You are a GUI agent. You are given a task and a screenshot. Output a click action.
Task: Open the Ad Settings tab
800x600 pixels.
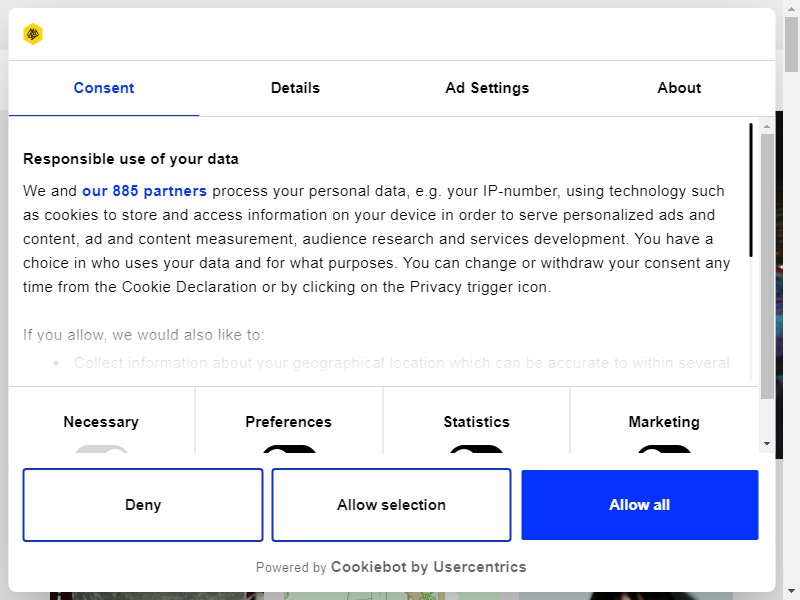pyautogui.click(x=487, y=88)
